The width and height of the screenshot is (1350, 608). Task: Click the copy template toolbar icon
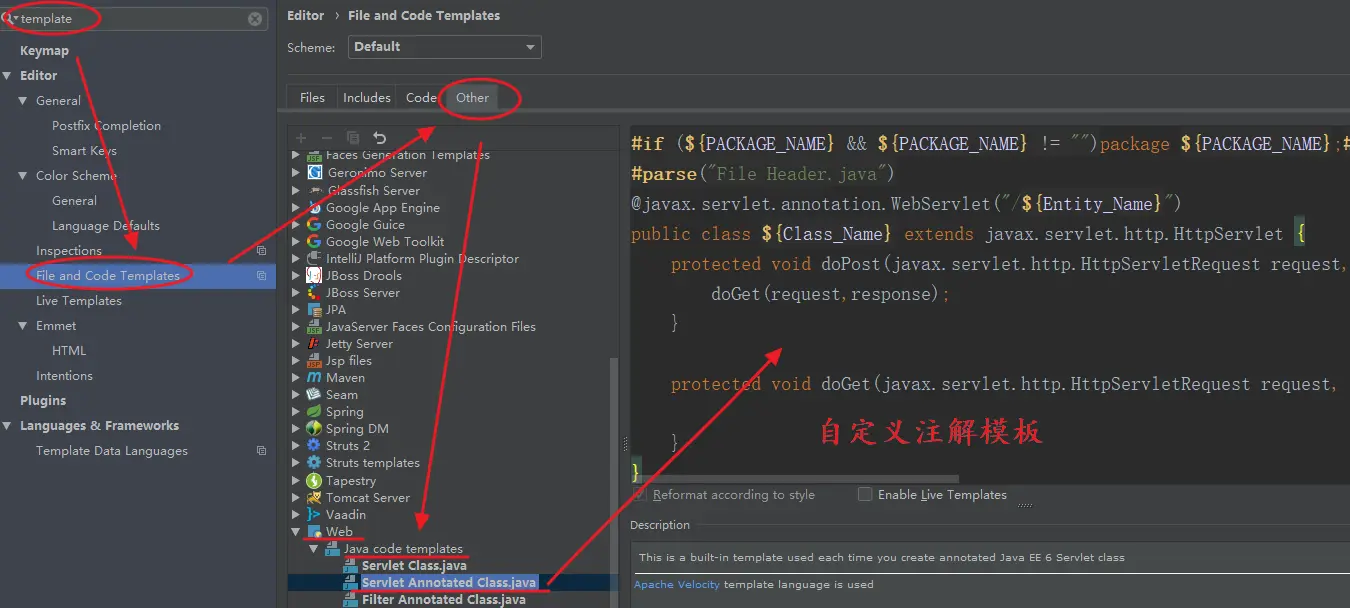[353, 138]
